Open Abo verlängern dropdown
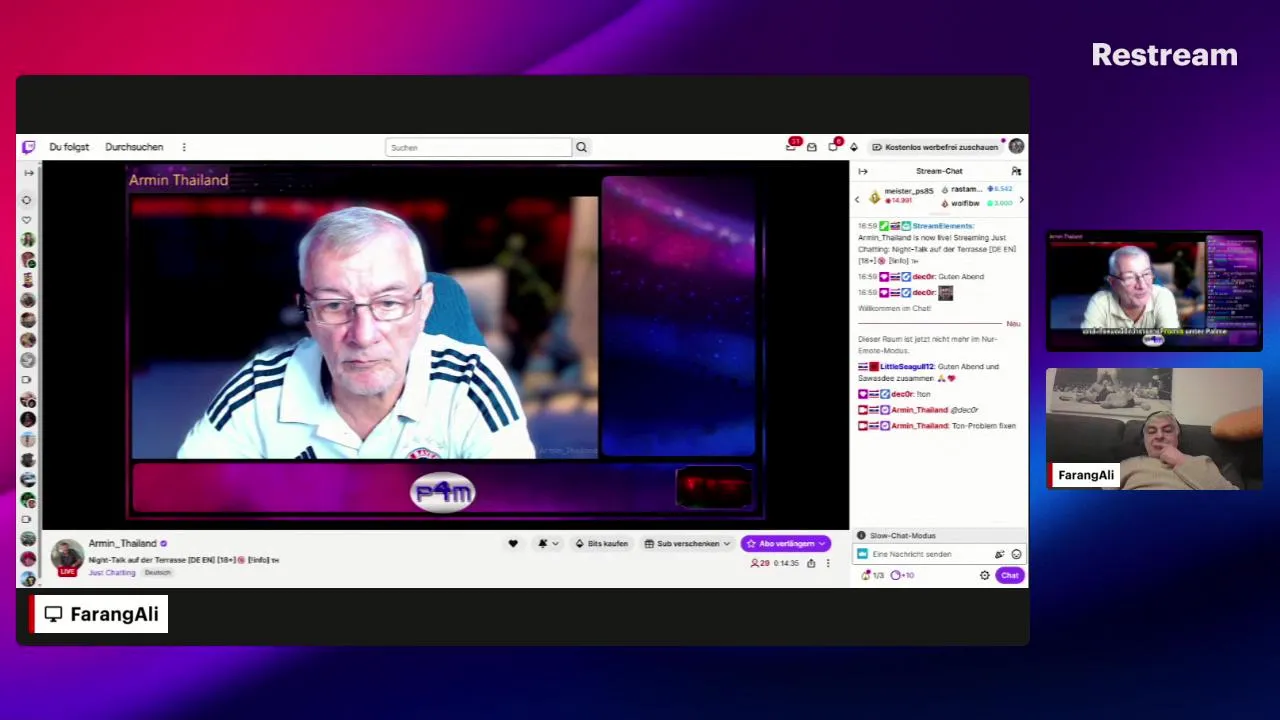The width and height of the screenshot is (1280, 720). click(785, 543)
